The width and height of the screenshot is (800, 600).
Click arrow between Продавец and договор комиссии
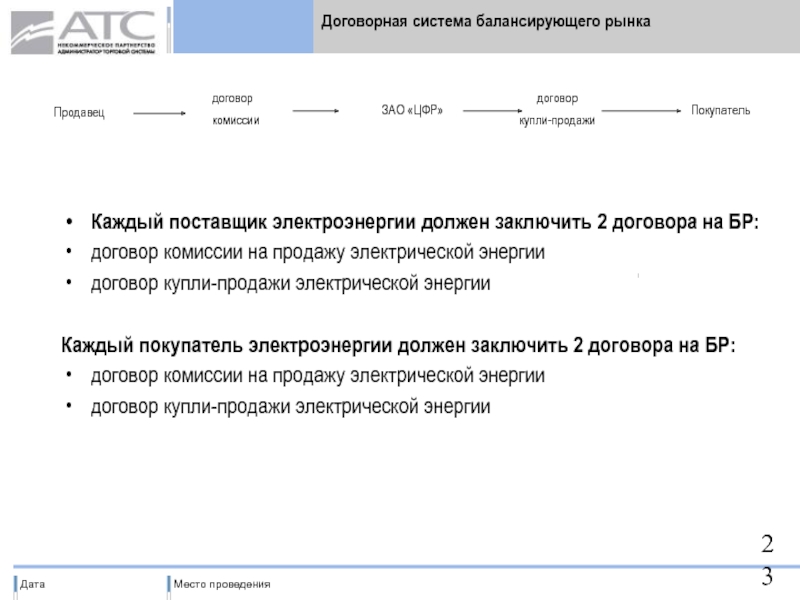(x=159, y=113)
